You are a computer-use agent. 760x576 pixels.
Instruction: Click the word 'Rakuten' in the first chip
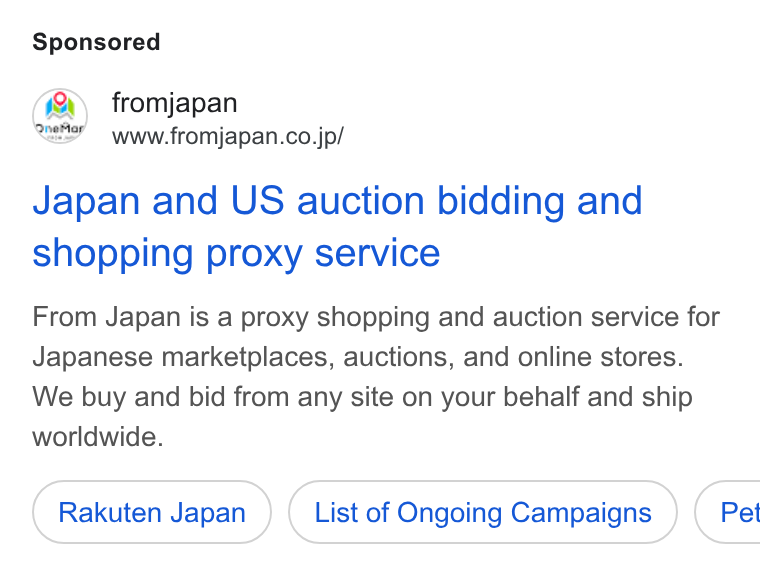coord(111,513)
